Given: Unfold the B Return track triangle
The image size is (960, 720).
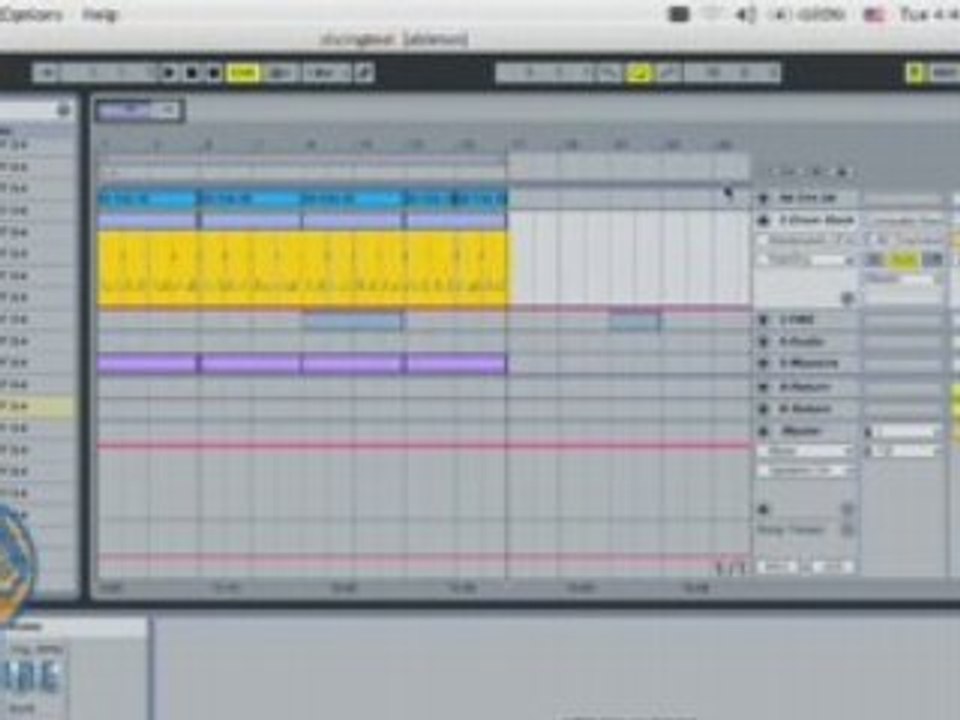Looking at the screenshot, I should 763,409.
